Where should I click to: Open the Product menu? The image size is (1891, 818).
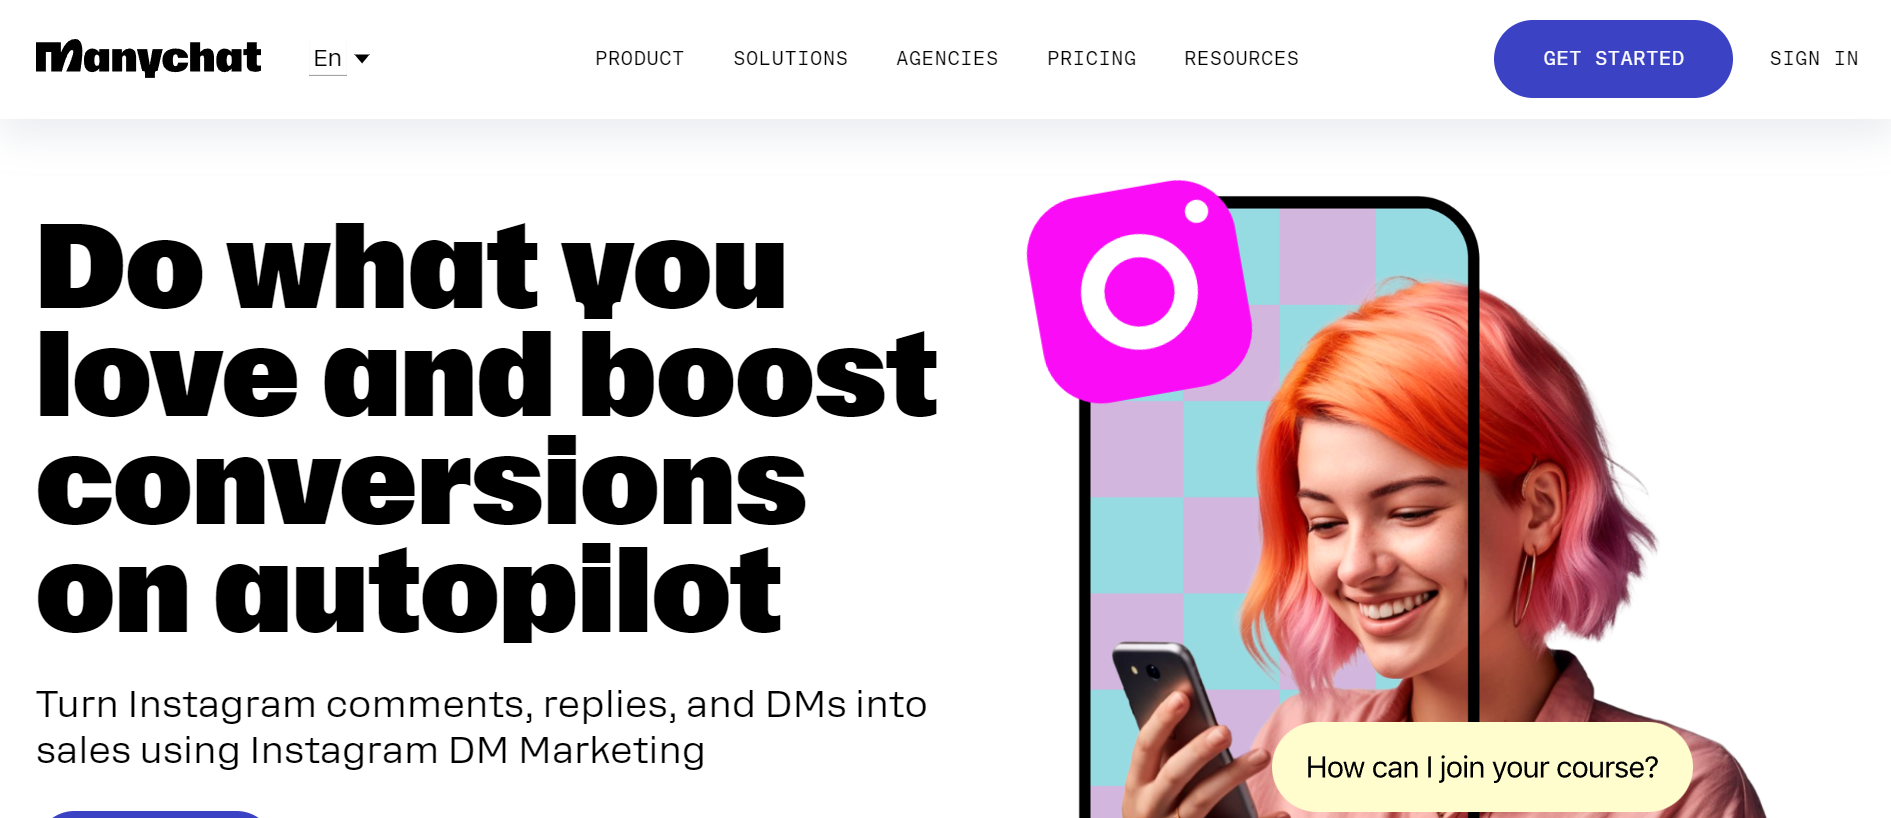click(x=639, y=59)
